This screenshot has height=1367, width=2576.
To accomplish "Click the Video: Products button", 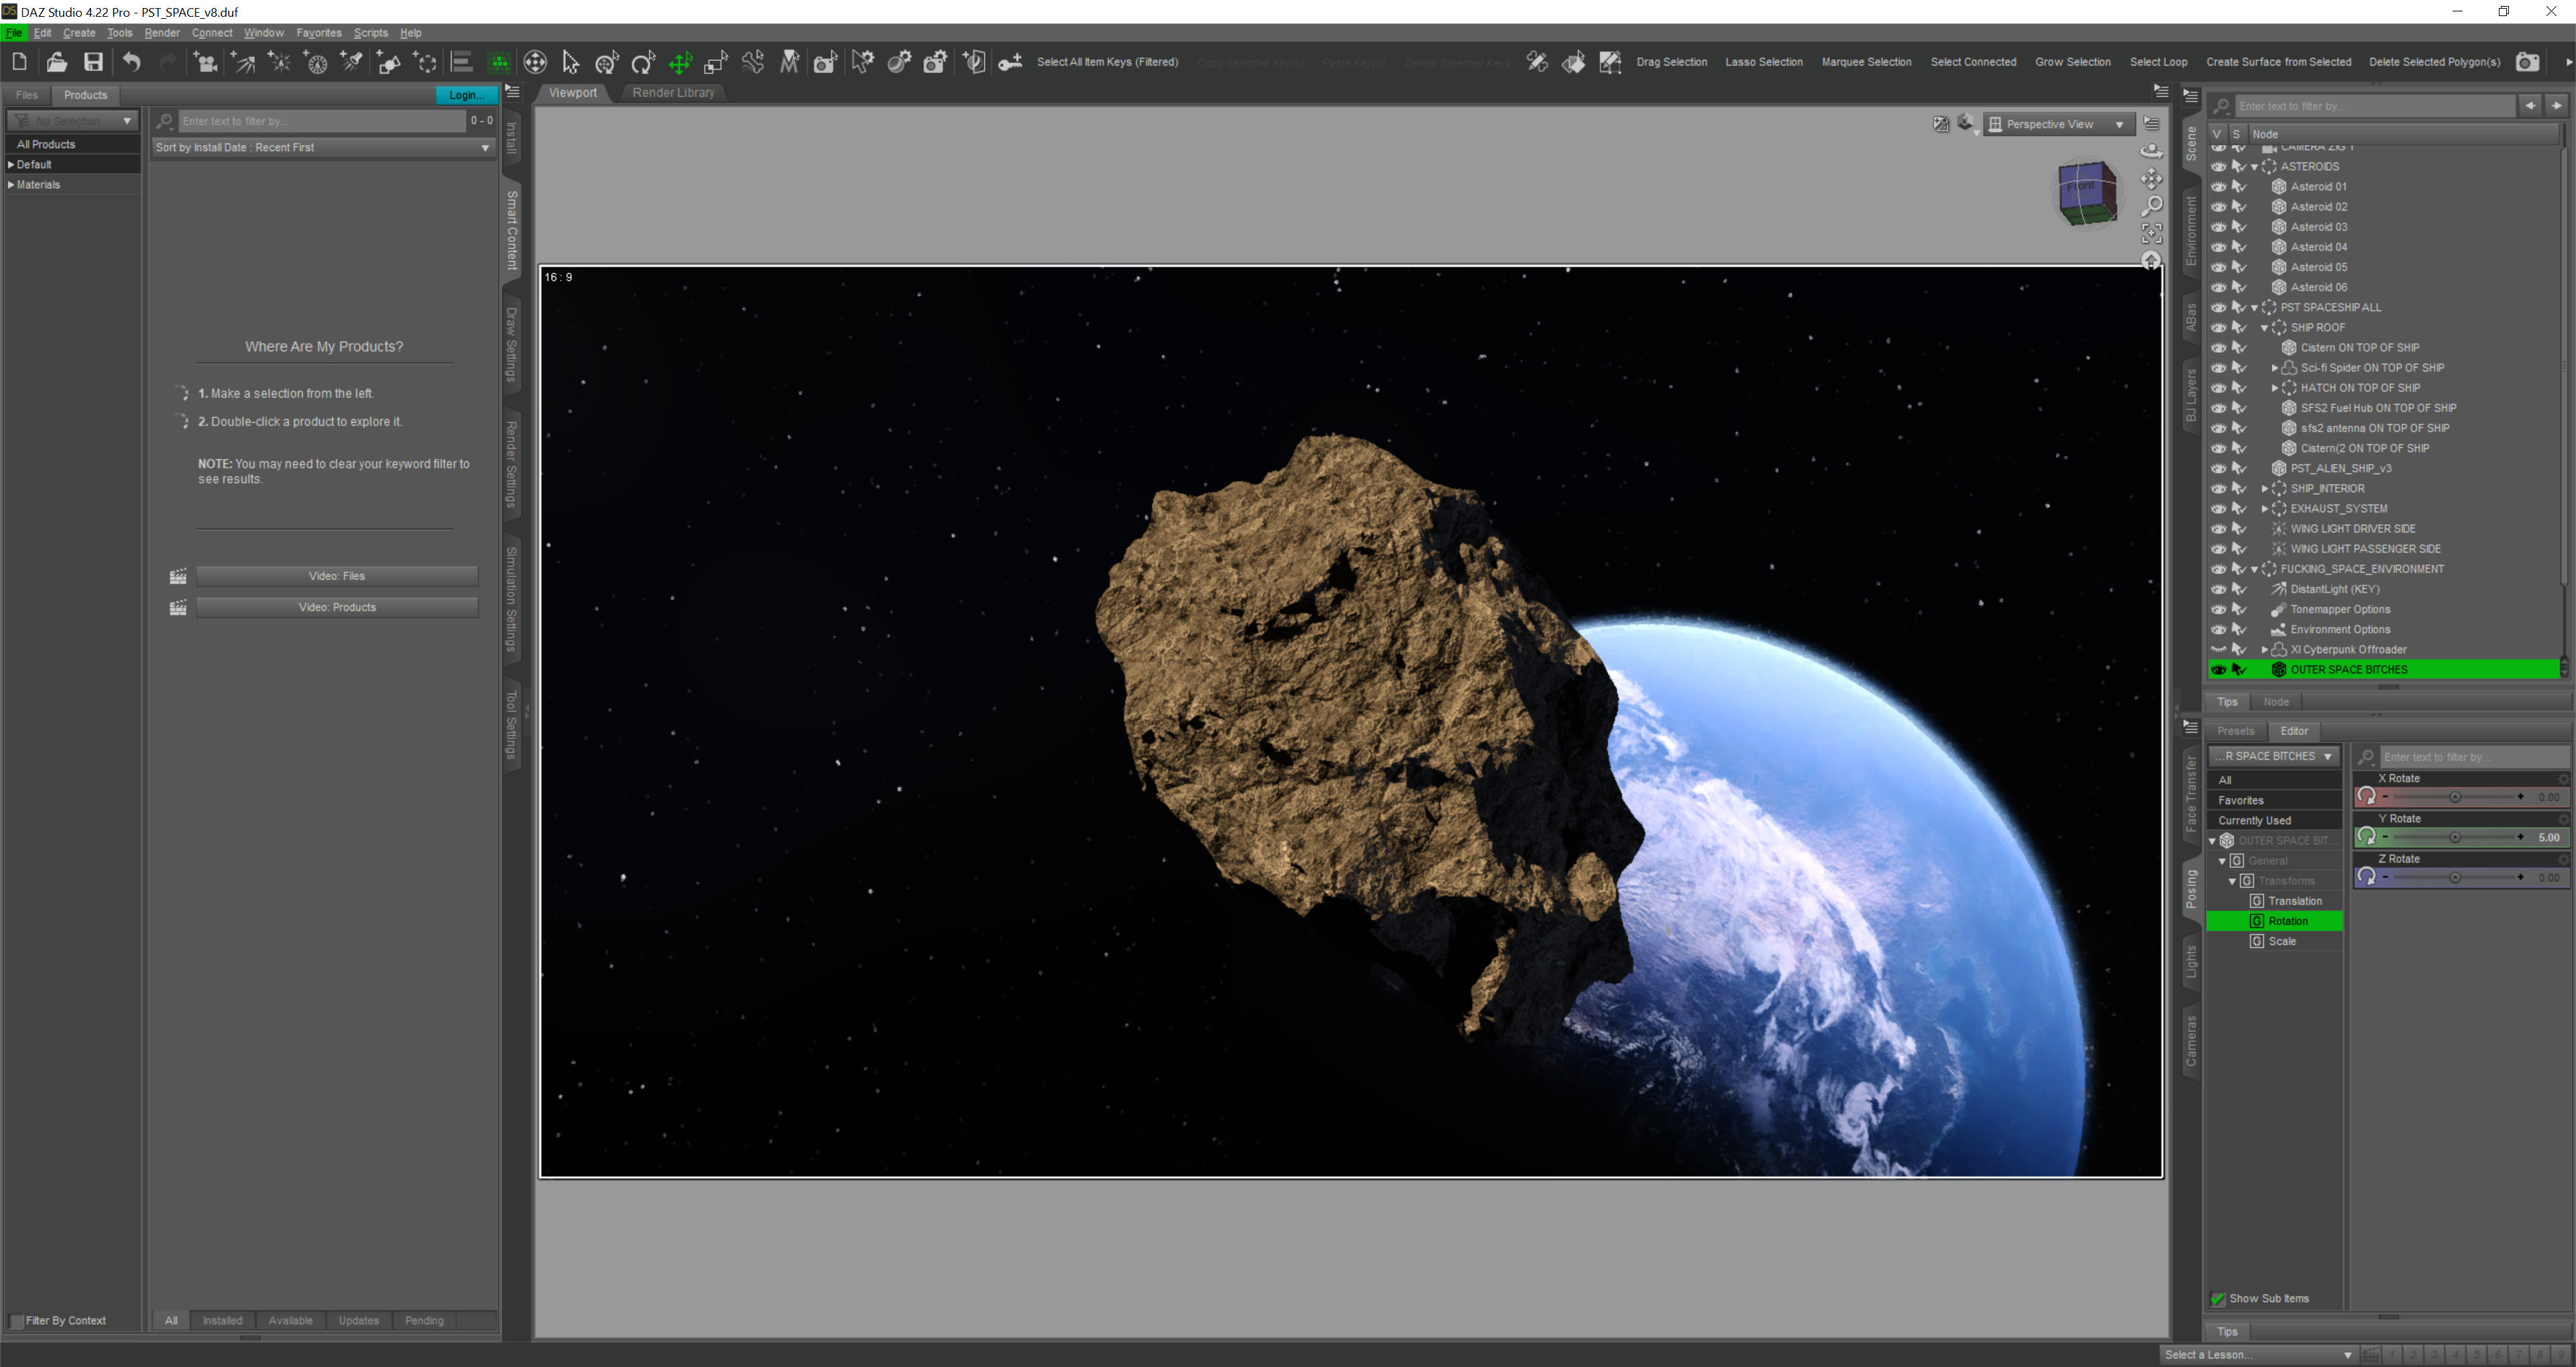I will pyautogui.click(x=337, y=607).
